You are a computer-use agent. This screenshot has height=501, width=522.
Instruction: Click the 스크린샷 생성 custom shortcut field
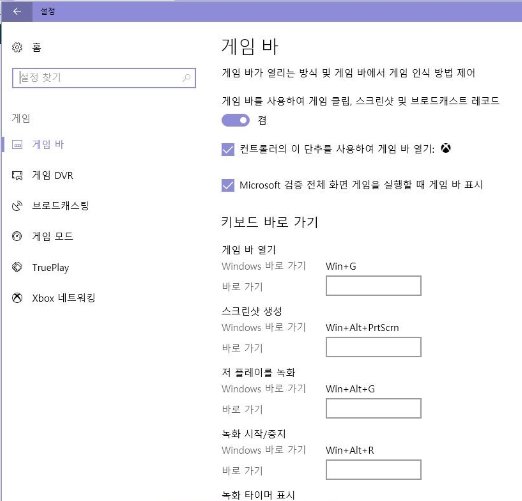tap(374, 347)
